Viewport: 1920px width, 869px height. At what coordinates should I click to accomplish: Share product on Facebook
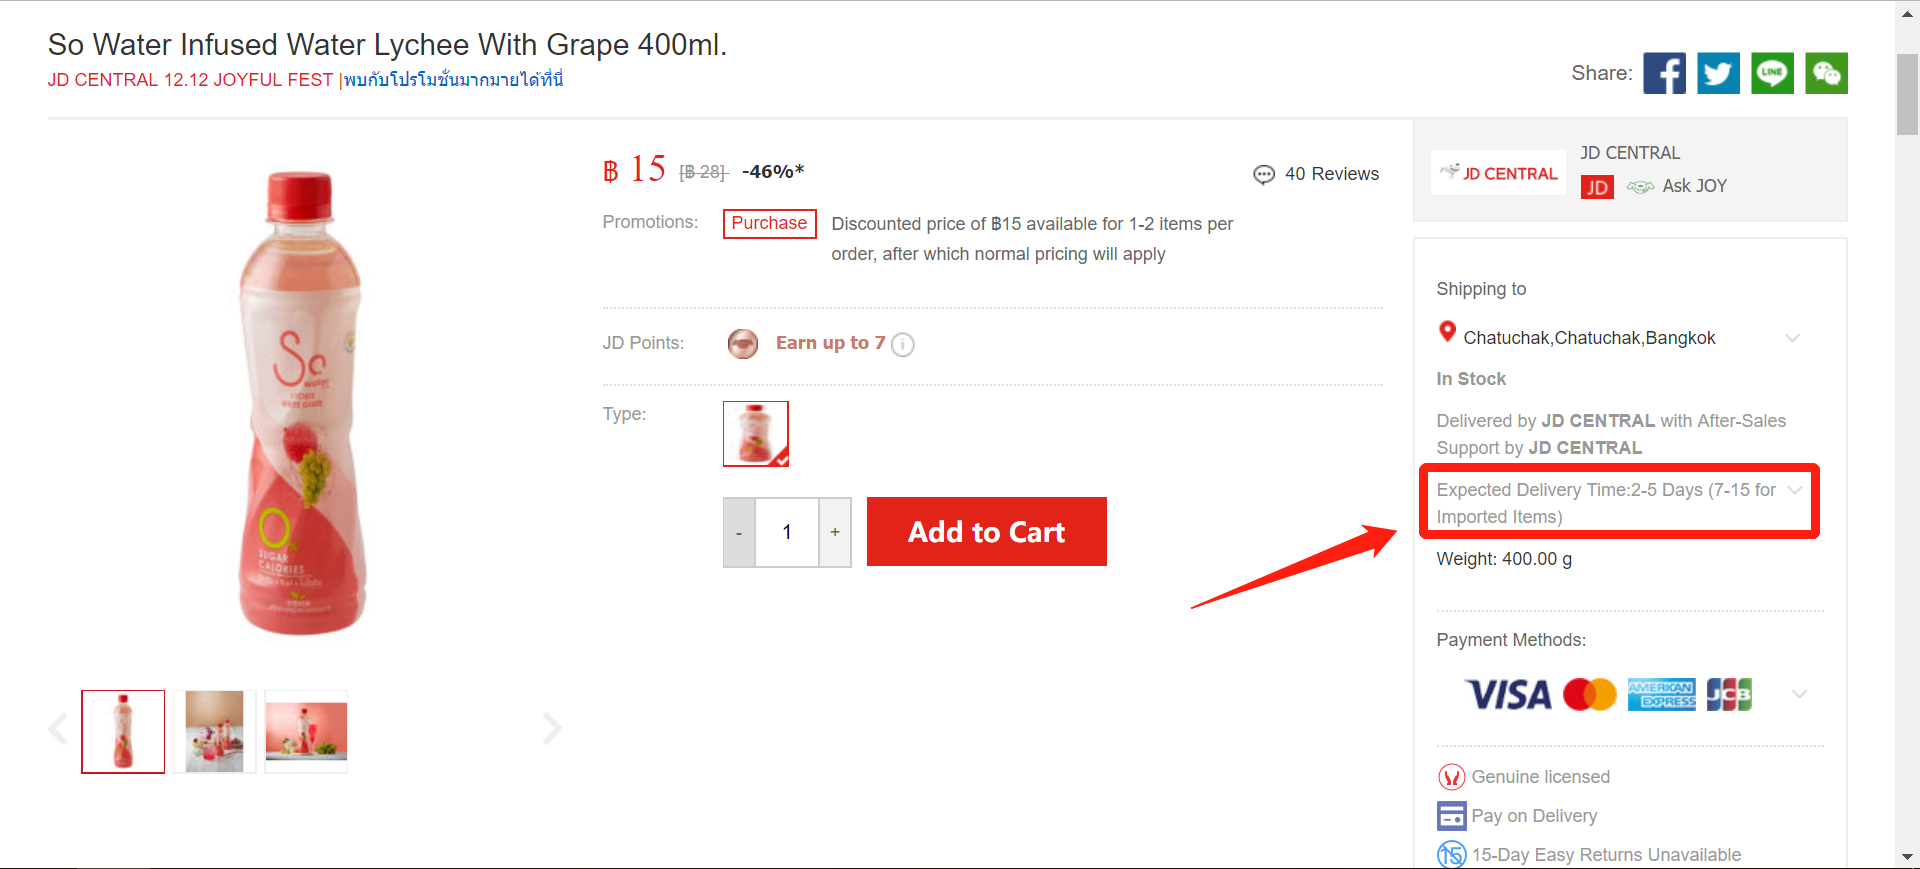[1664, 73]
